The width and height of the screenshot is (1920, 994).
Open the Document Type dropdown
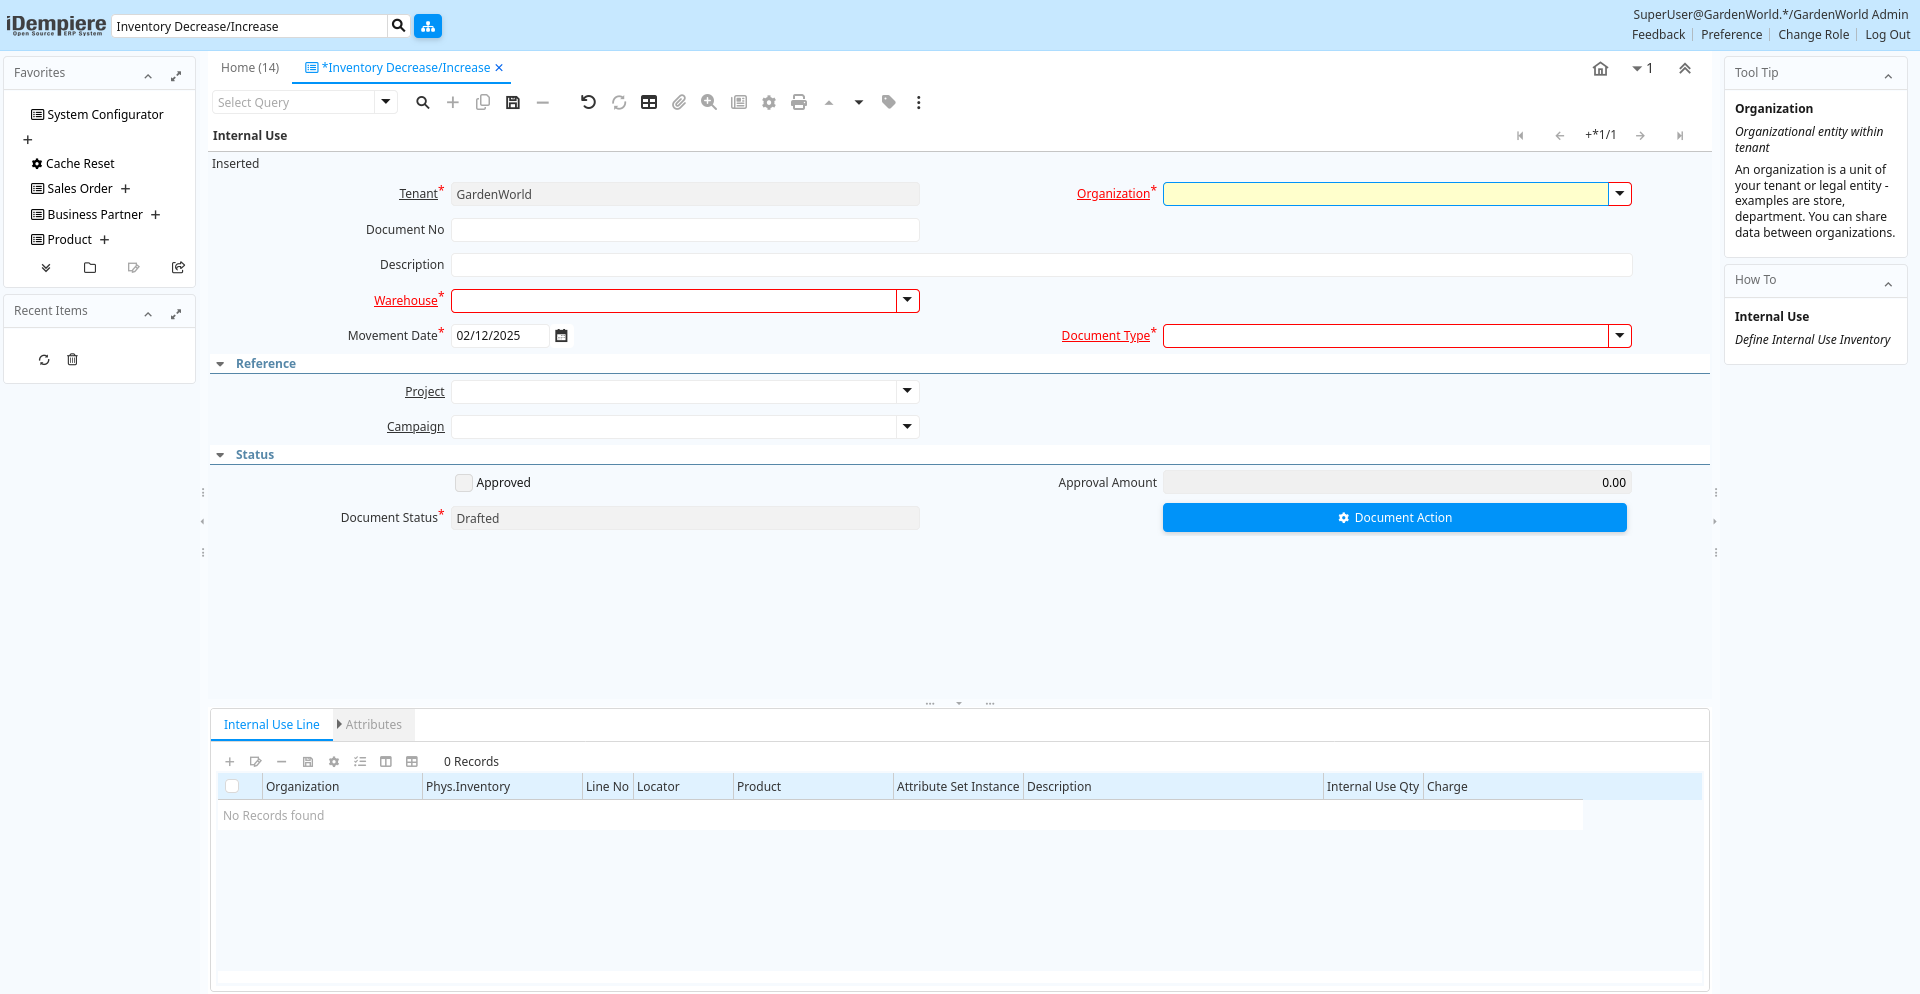[1619, 336]
